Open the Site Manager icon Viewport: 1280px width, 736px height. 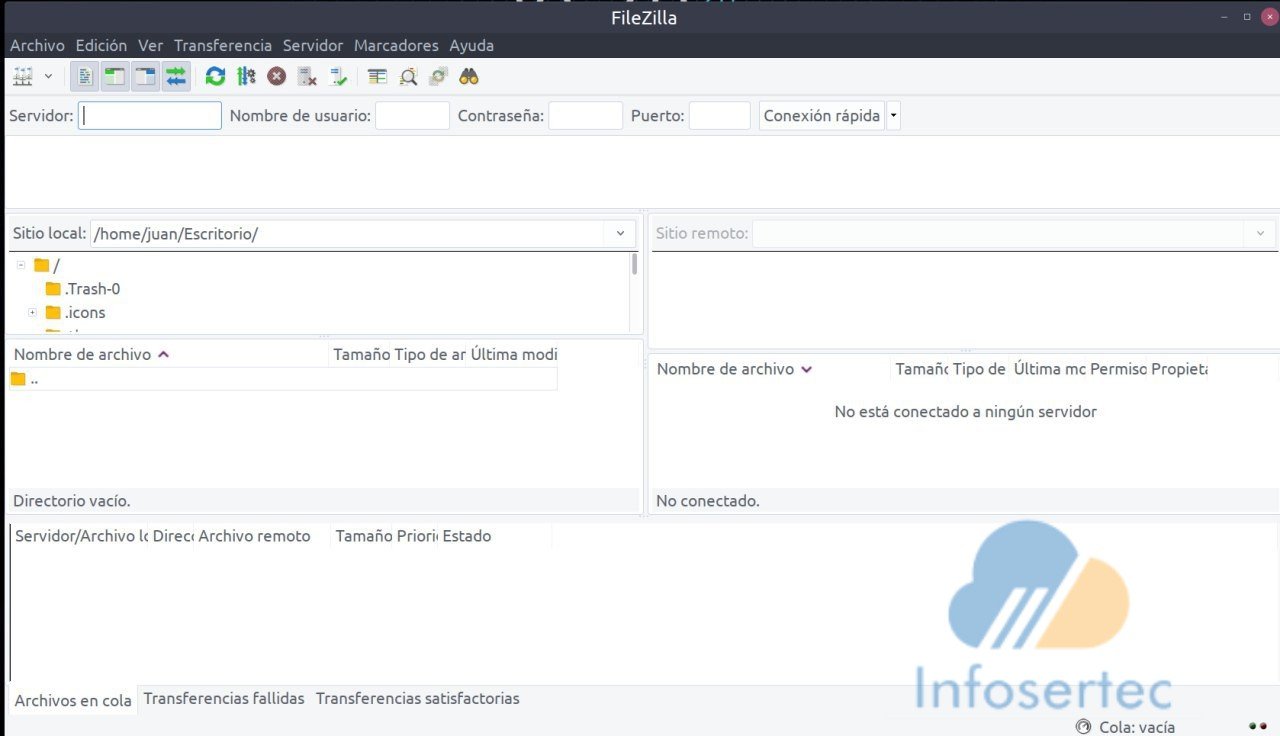22,76
